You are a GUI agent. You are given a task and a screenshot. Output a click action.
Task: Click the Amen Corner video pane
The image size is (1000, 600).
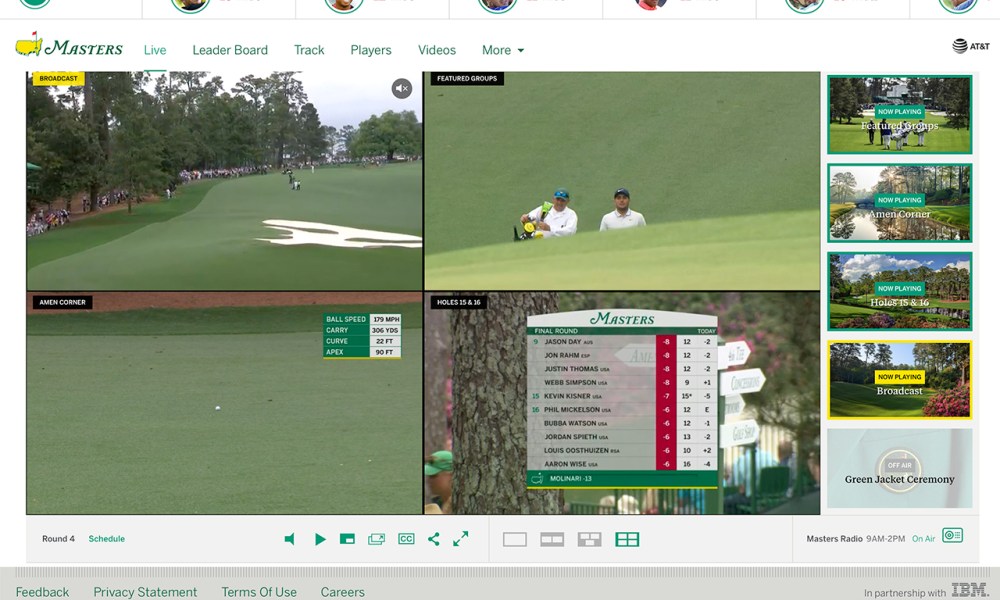coord(224,404)
